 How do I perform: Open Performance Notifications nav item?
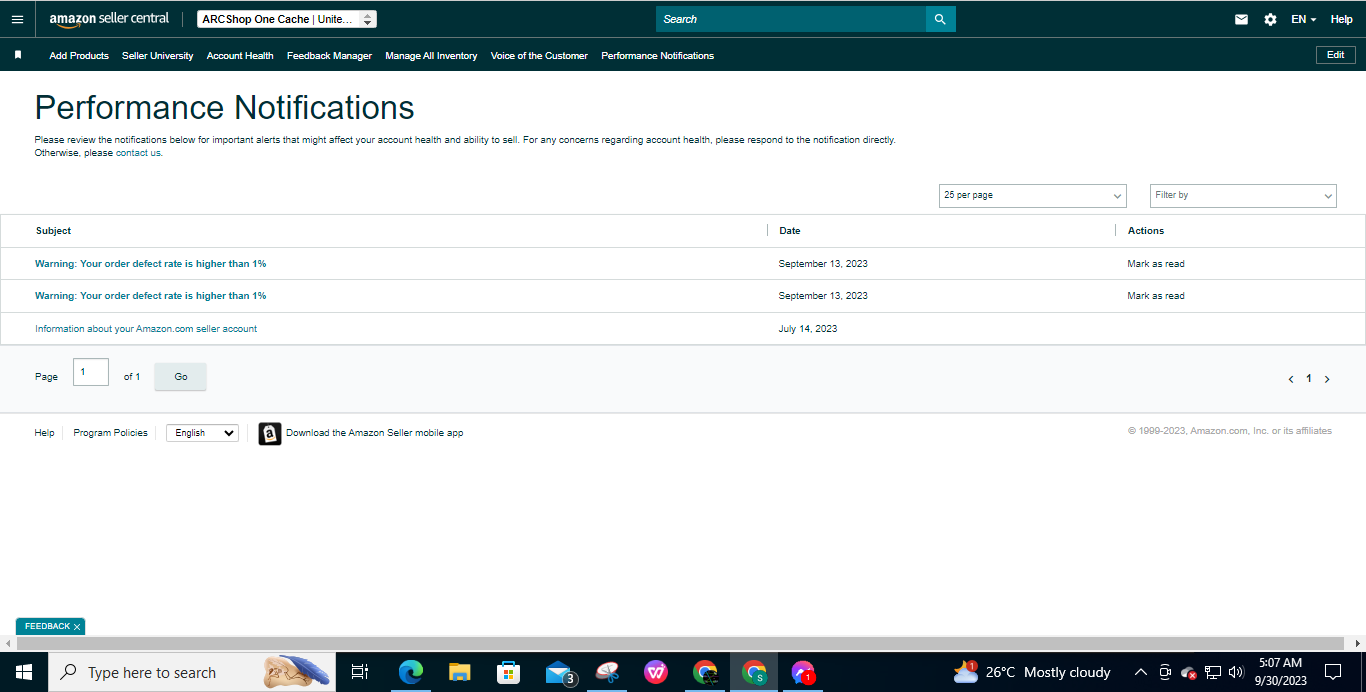(x=658, y=56)
